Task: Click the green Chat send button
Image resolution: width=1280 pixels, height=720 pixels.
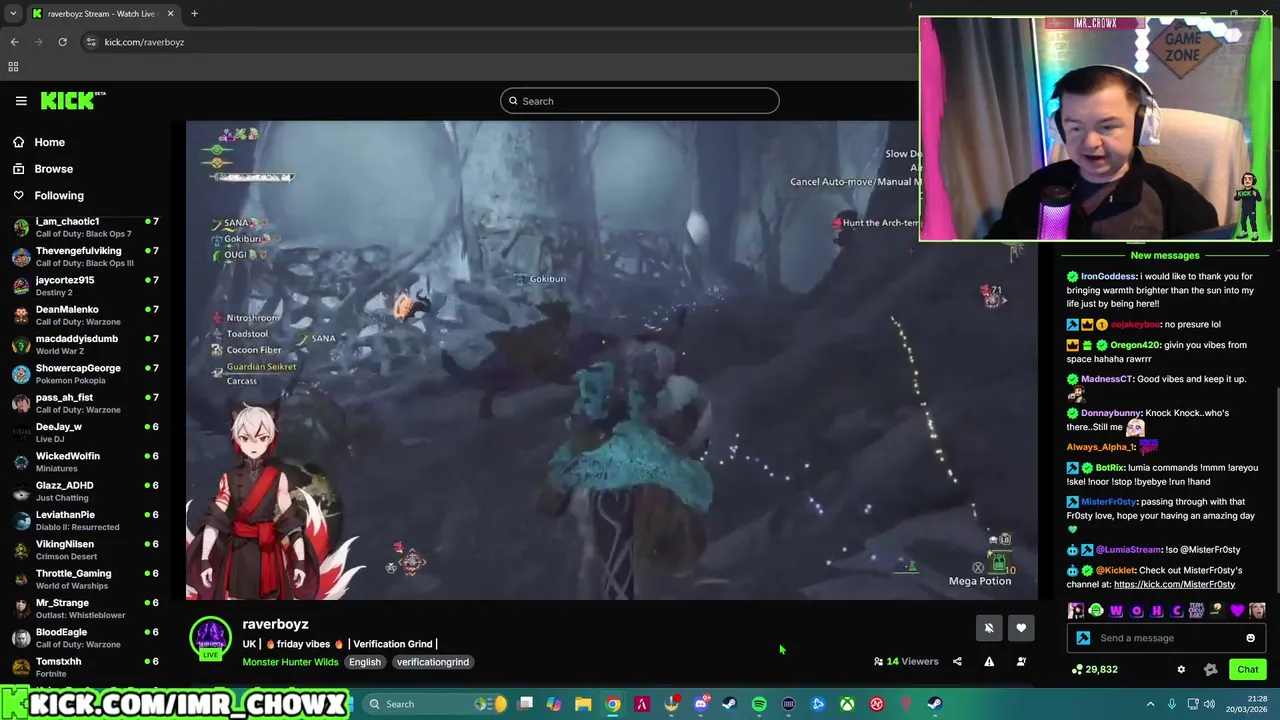Action: (1248, 669)
